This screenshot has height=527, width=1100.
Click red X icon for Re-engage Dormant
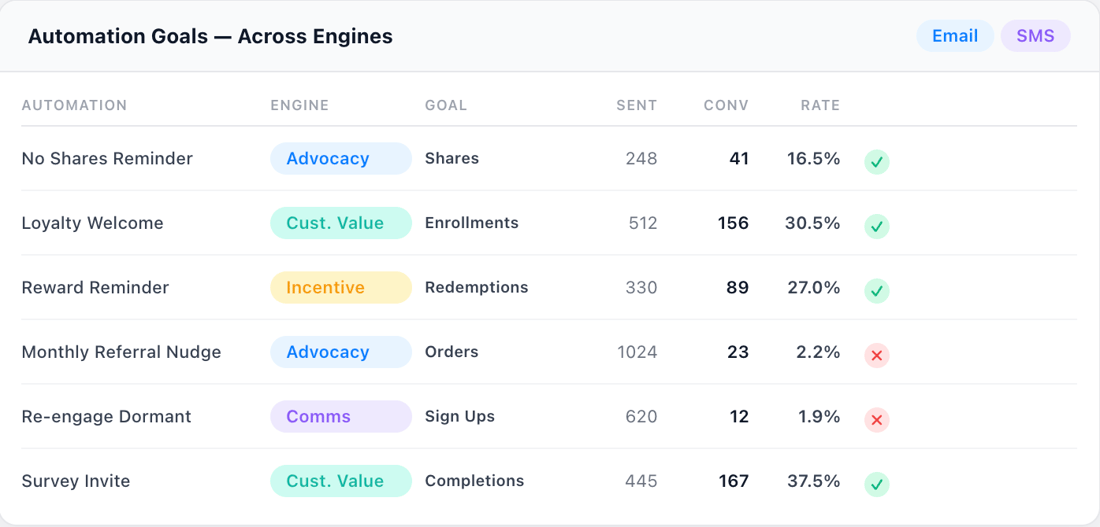point(877,420)
